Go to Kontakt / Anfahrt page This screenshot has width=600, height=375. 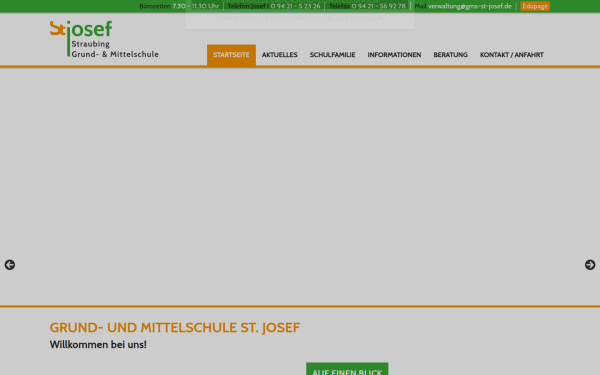(x=512, y=55)
